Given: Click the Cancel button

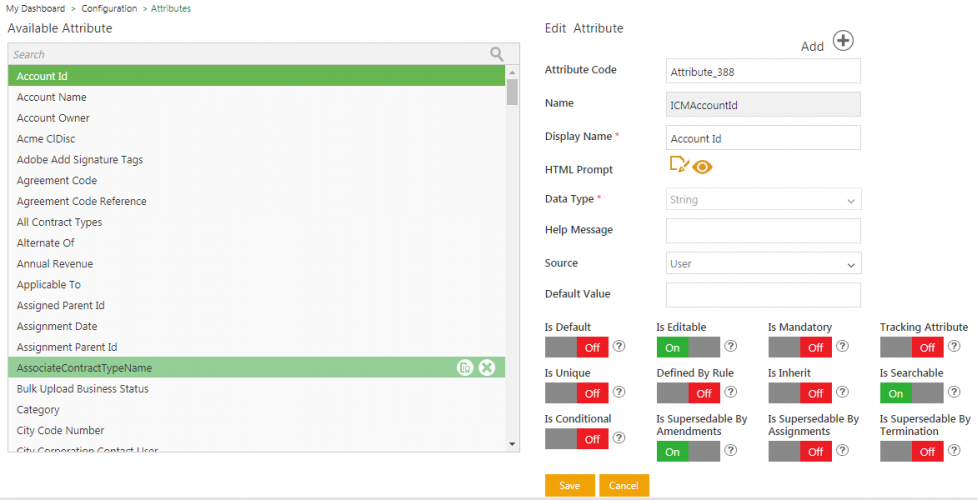Looking at the screenshot, I should pyautogui.click(x=623, y=485).
